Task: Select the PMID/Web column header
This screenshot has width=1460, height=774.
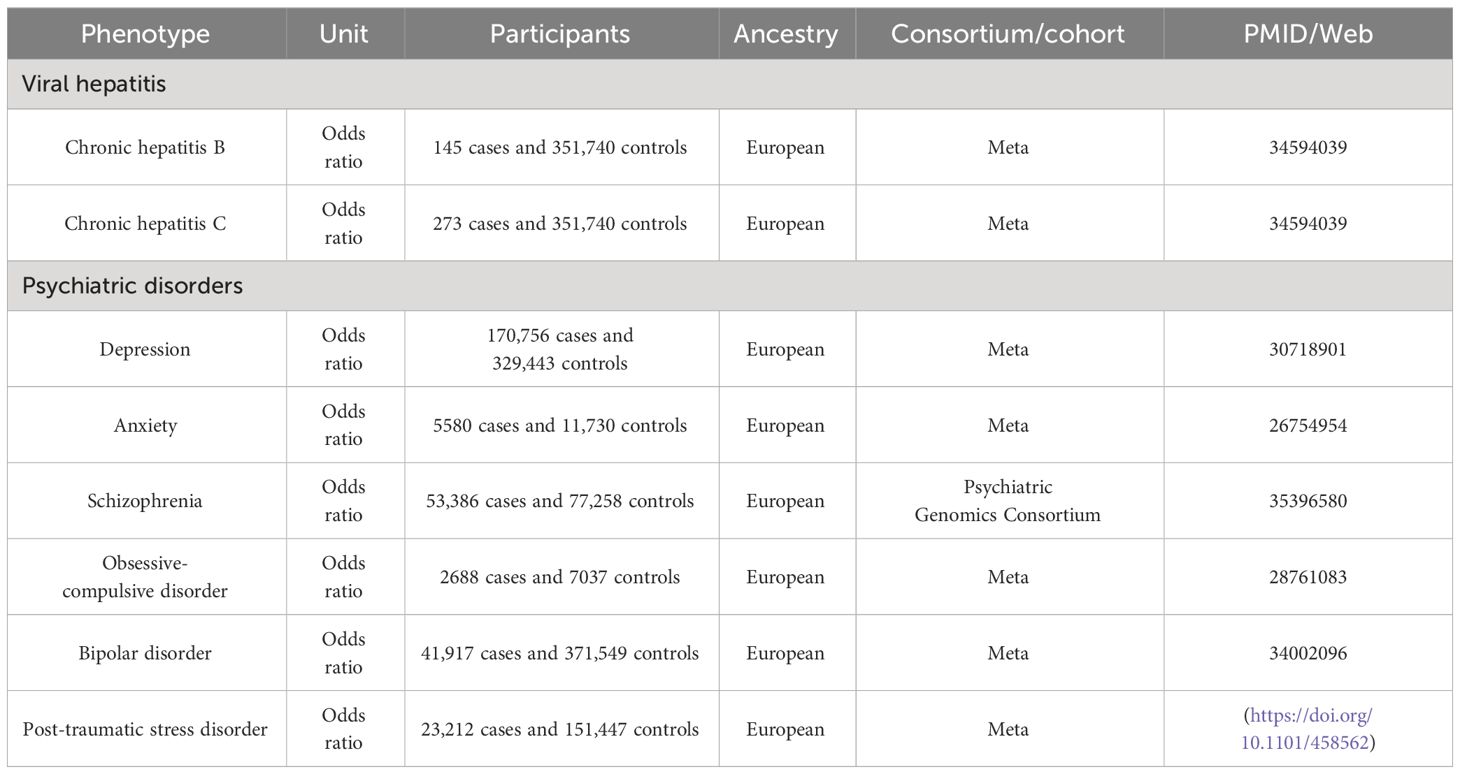Action: click(x=1308, y=34)
